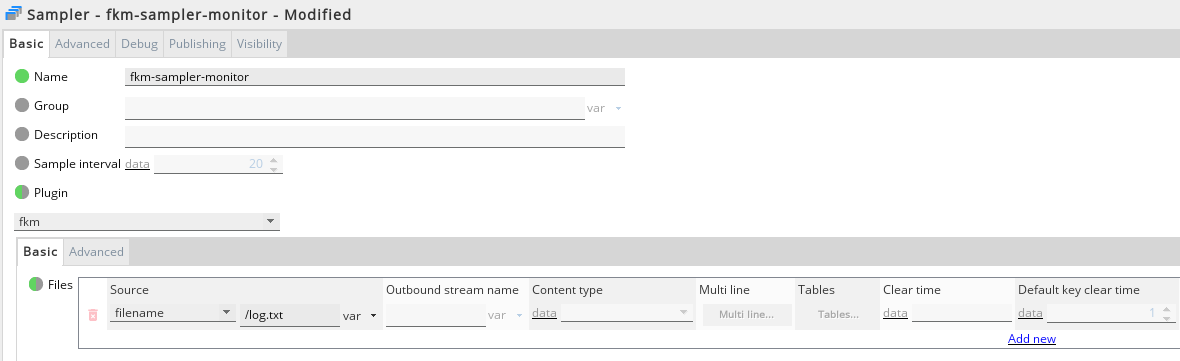1180x361 pixels.
Task: Click the Description text input field
Action: pos(375,137)
